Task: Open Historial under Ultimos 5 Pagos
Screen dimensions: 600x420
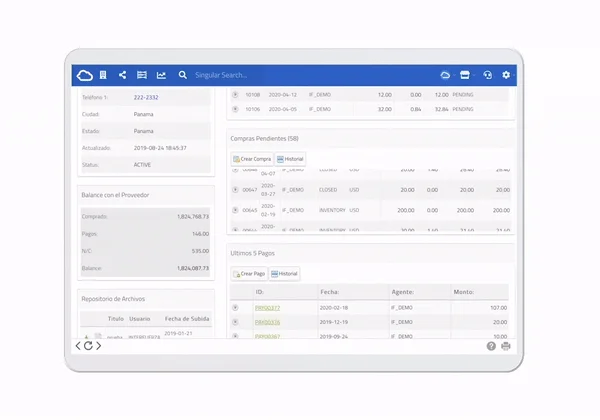Action: (284, 273)
